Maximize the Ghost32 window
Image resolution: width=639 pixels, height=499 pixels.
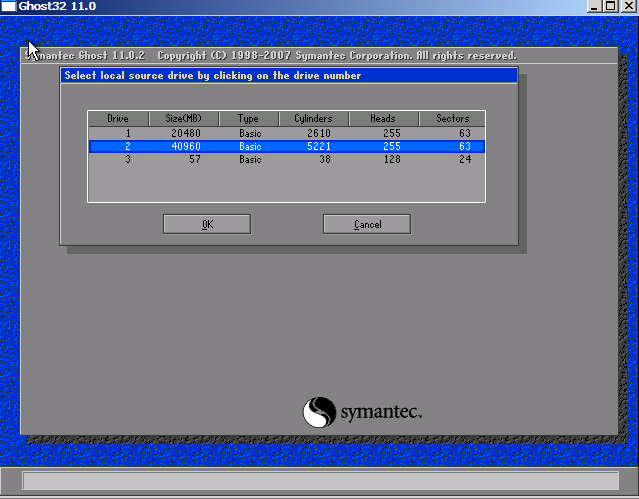[611, 6]
